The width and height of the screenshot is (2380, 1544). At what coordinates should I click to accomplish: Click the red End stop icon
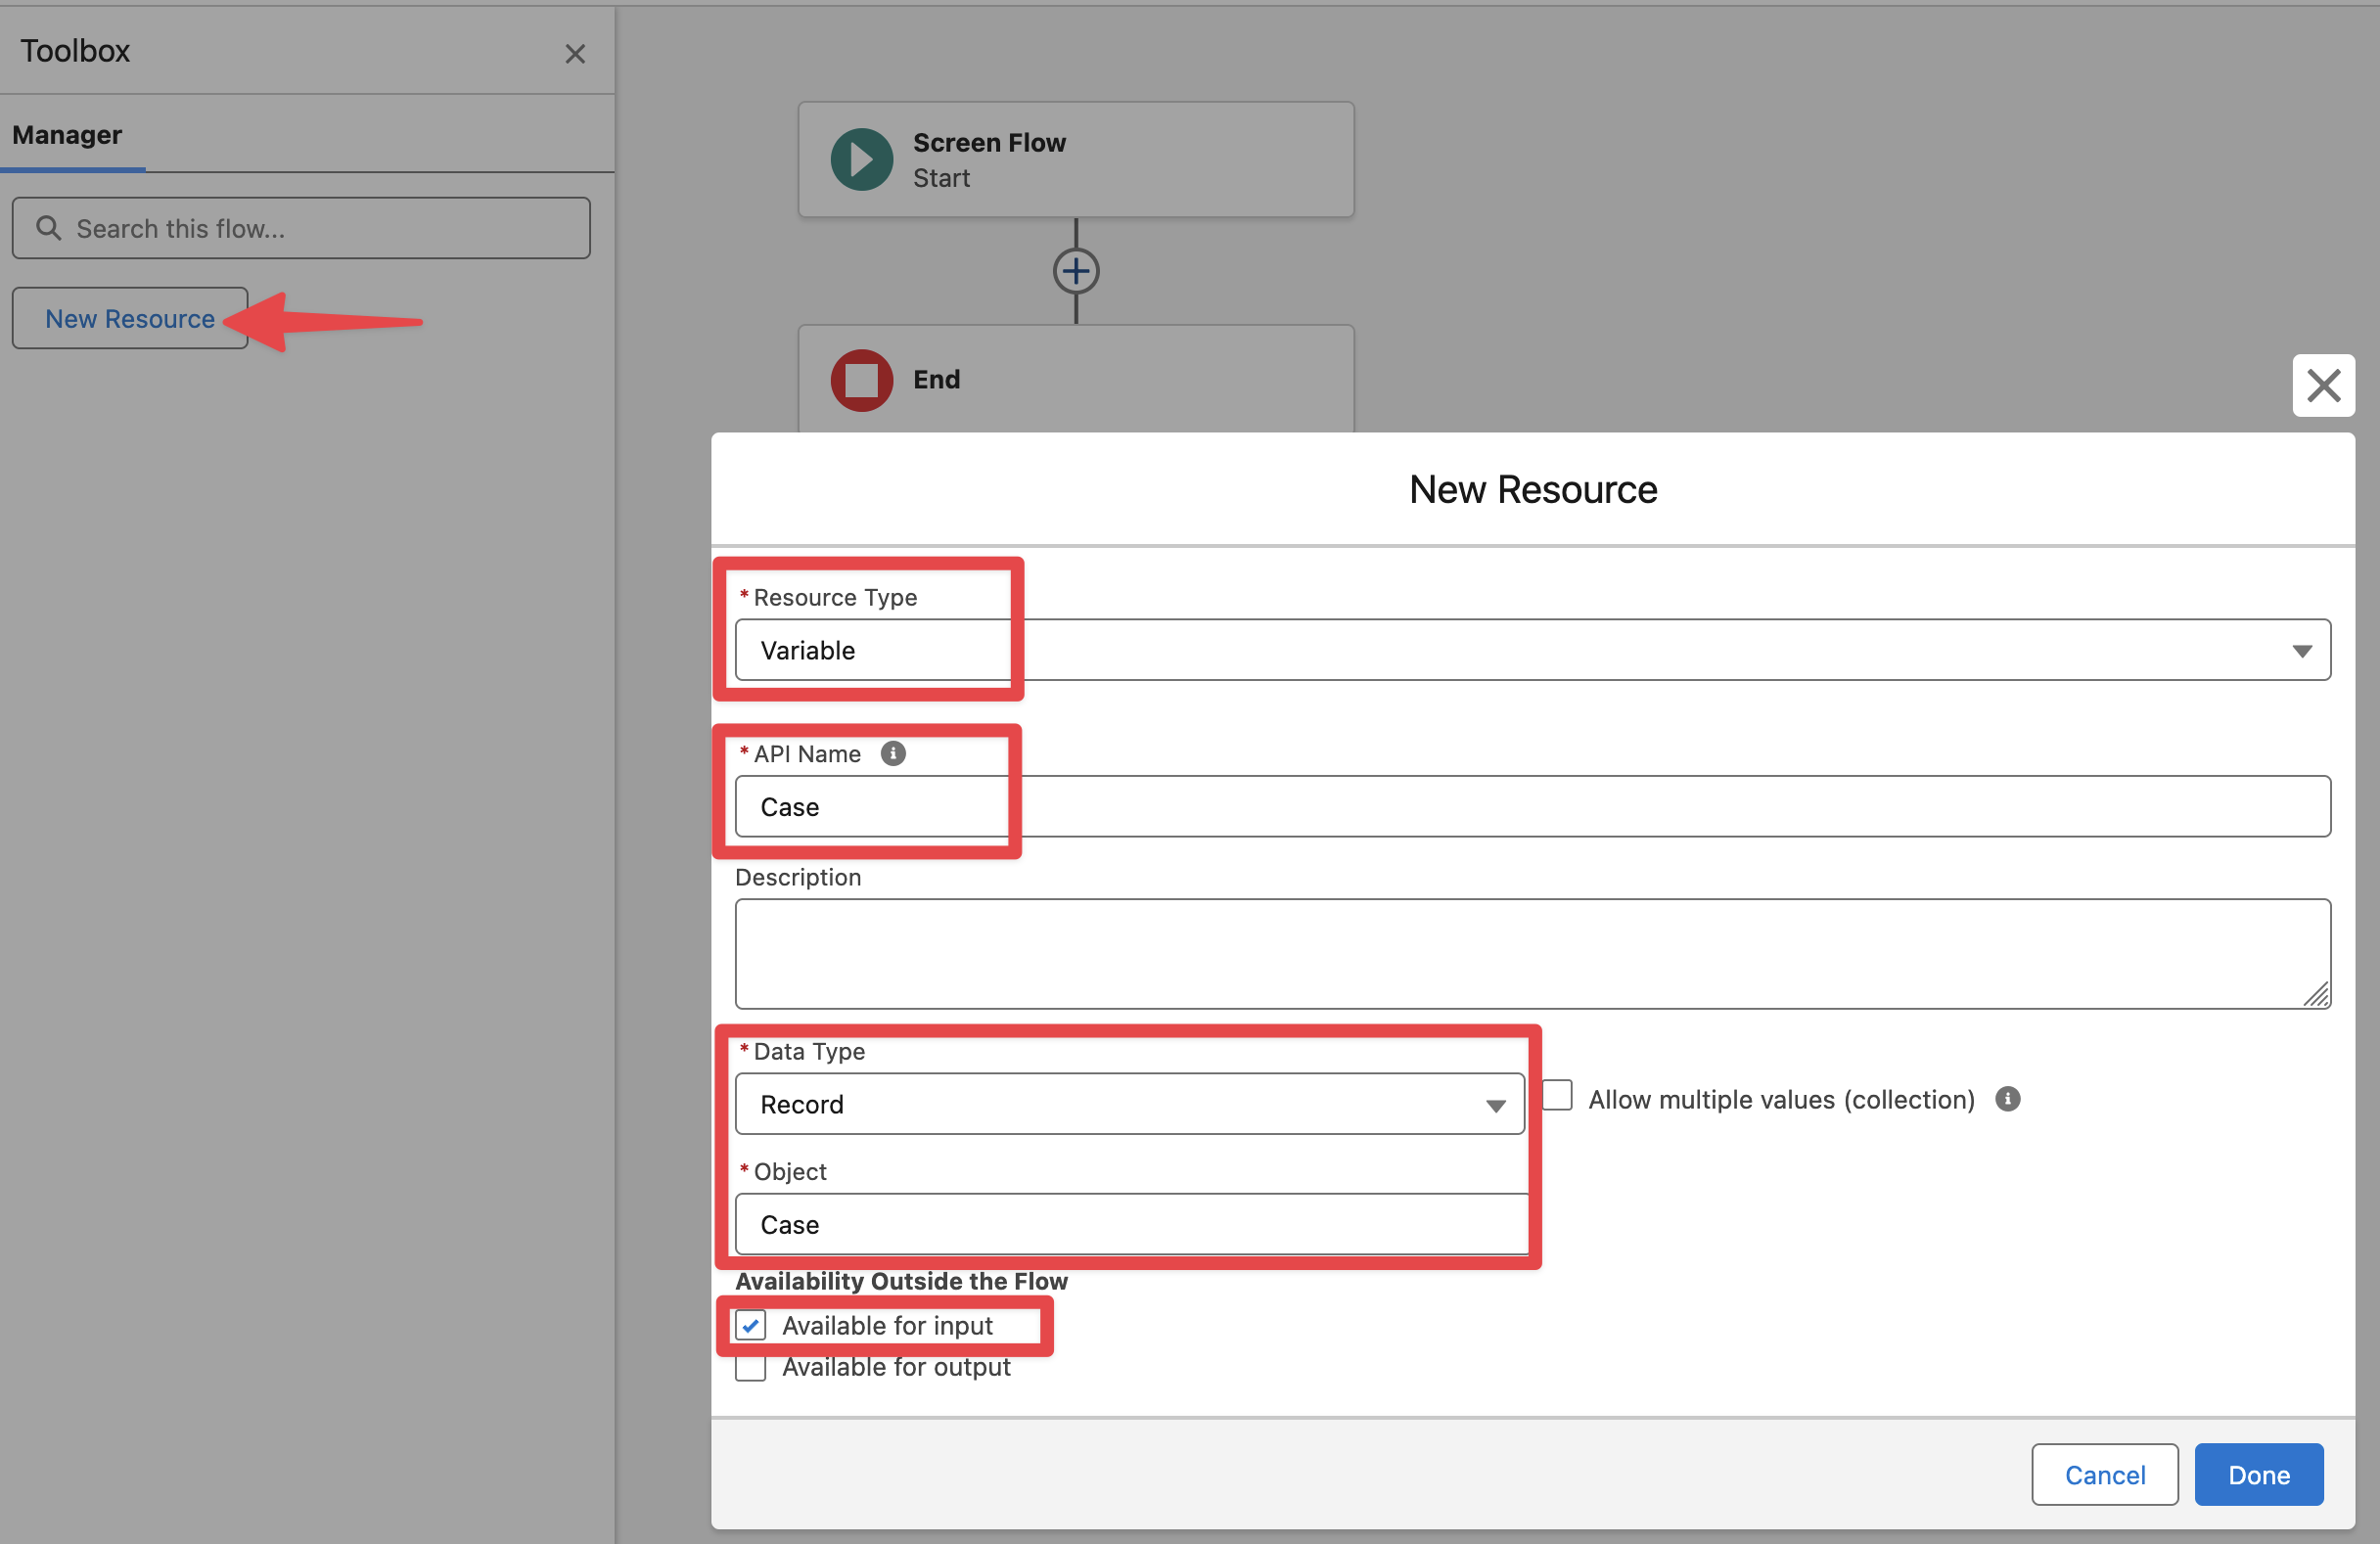click(x=861, y=380)
